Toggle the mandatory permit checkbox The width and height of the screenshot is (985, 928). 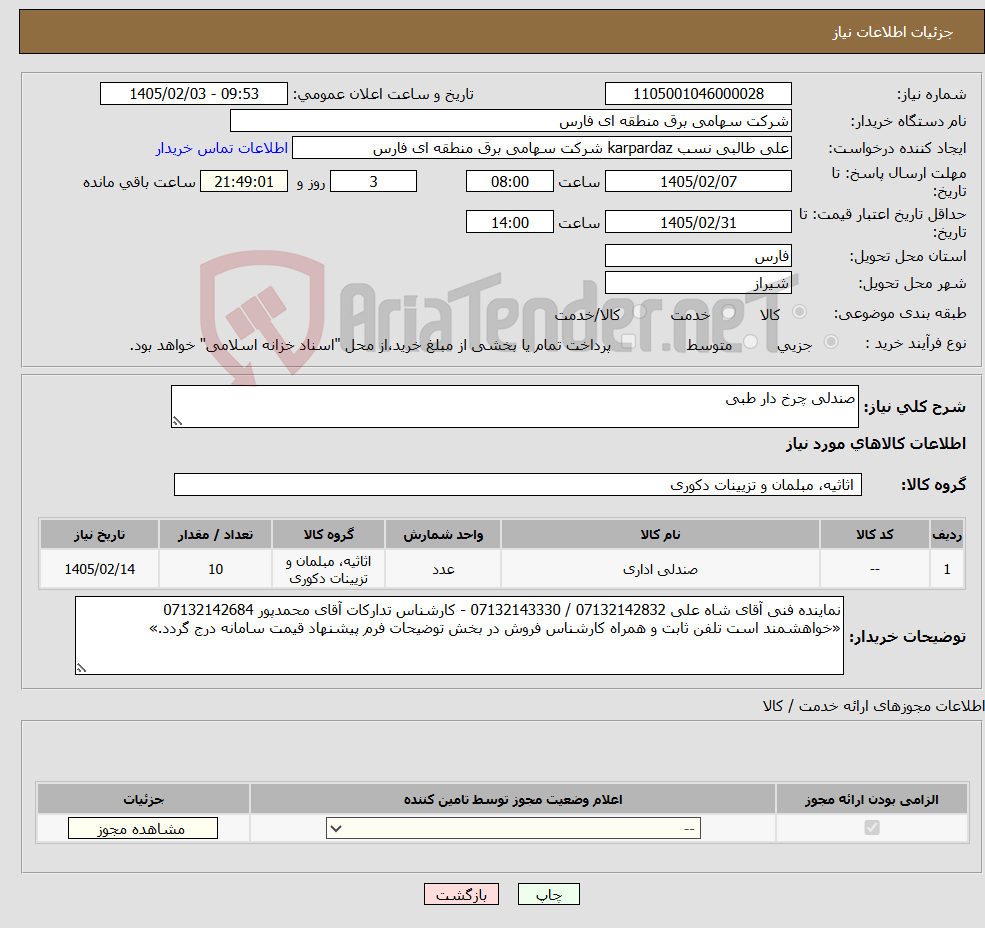[872, 827]
